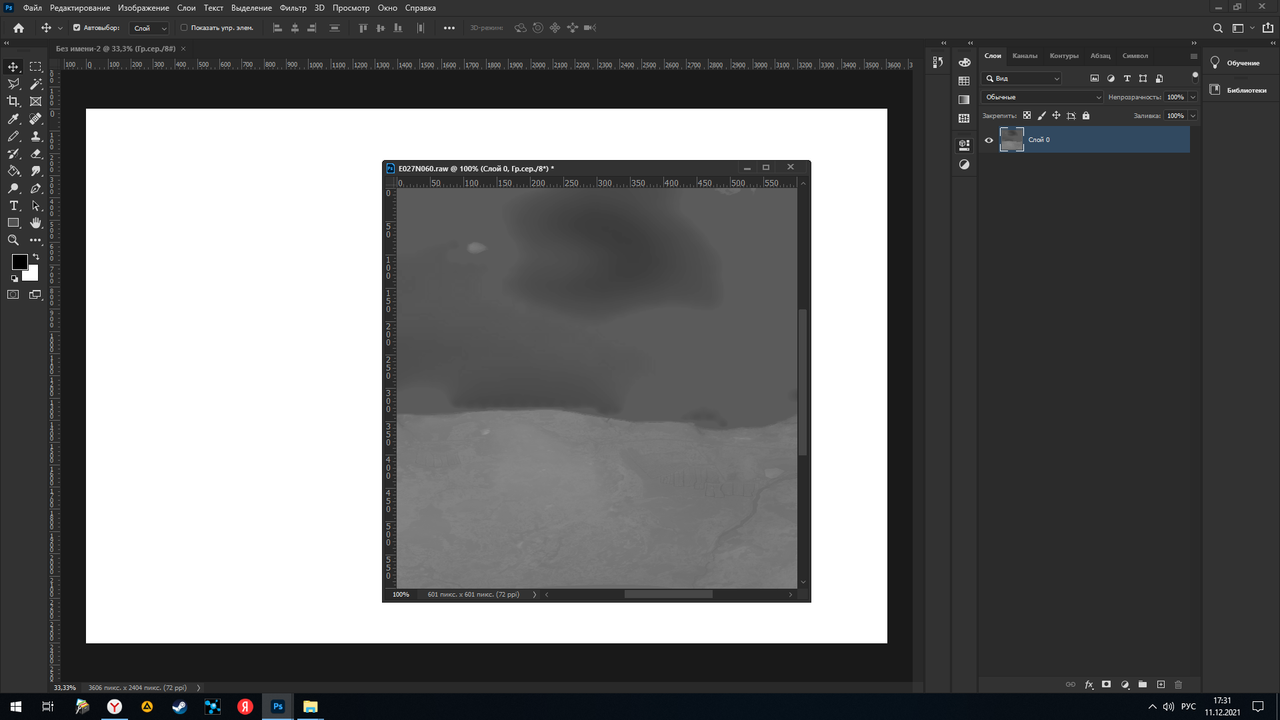The image size is (1280, 720).
Task: Open the Swatches panel grid icon
Action: point(964,81)
